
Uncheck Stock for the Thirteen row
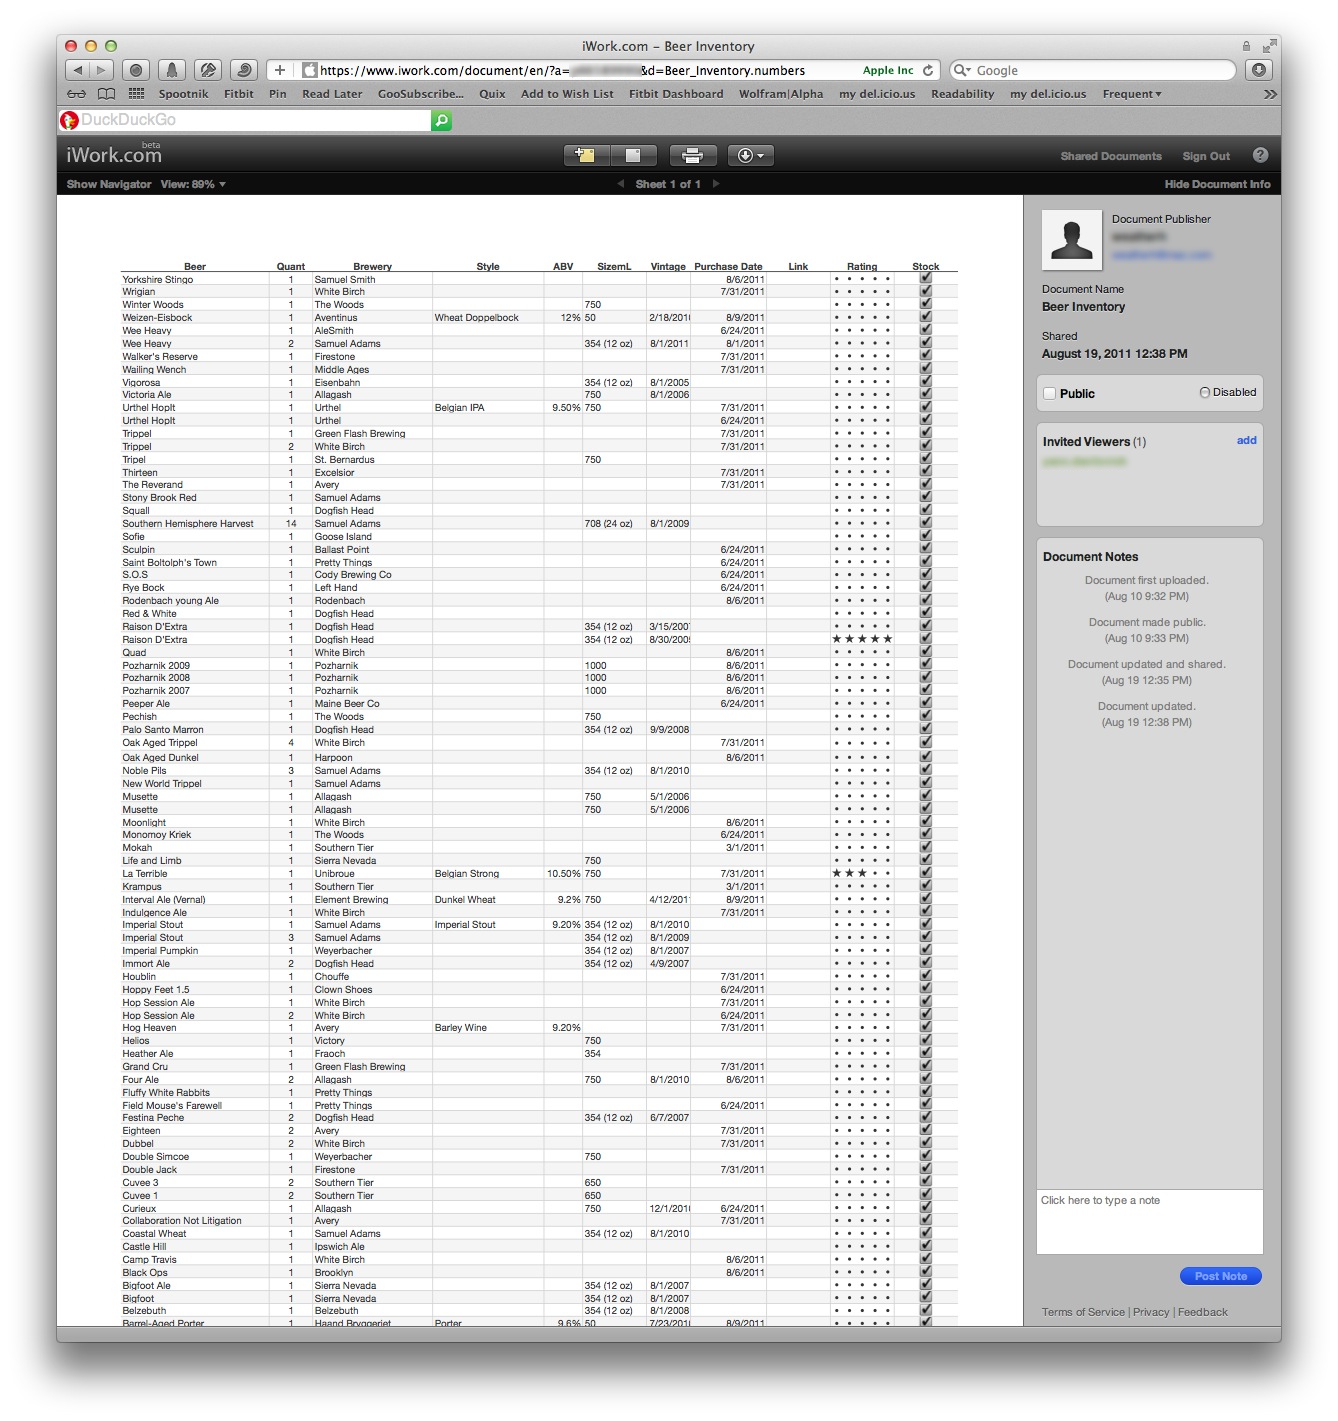click(x=926, y=472)
